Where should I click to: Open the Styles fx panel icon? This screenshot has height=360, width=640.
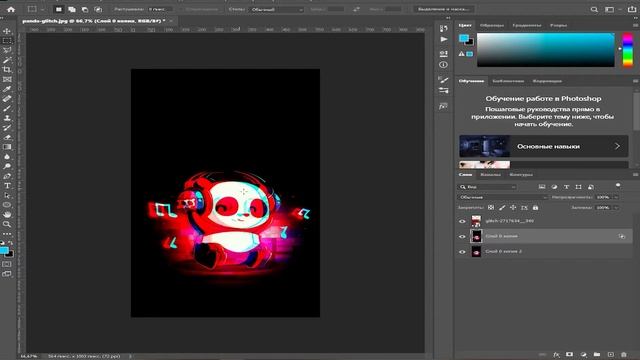(444, 106)
